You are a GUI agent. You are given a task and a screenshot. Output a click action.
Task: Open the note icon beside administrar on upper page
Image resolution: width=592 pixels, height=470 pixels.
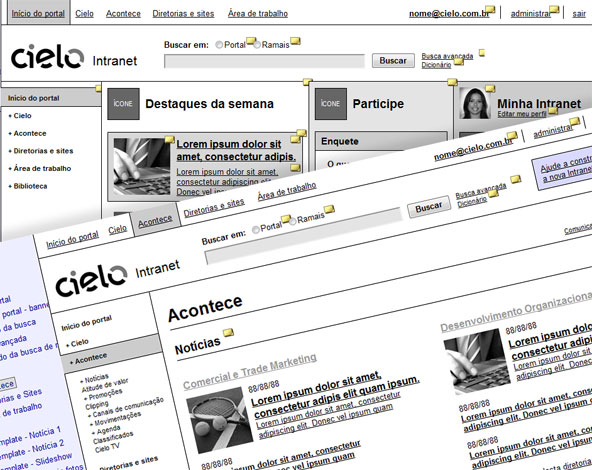pyautogui.click(x=554, y=9)
